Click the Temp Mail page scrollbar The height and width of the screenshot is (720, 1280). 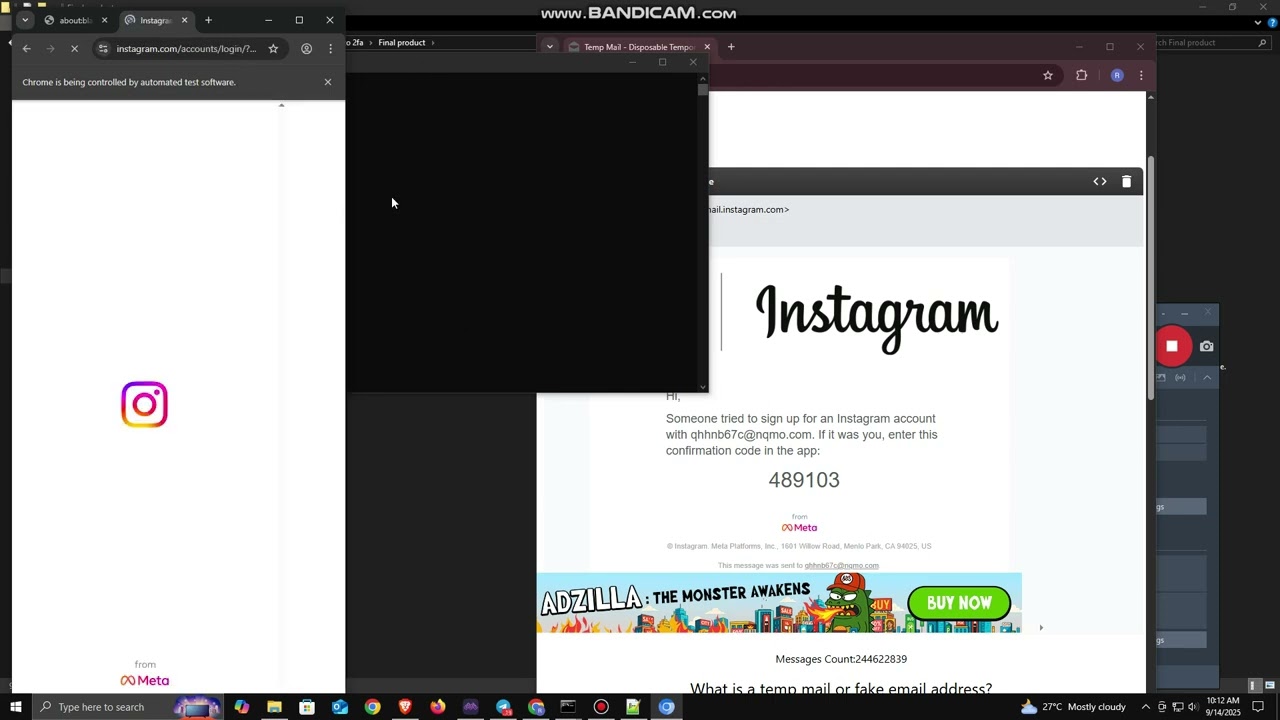(1151, 280)
